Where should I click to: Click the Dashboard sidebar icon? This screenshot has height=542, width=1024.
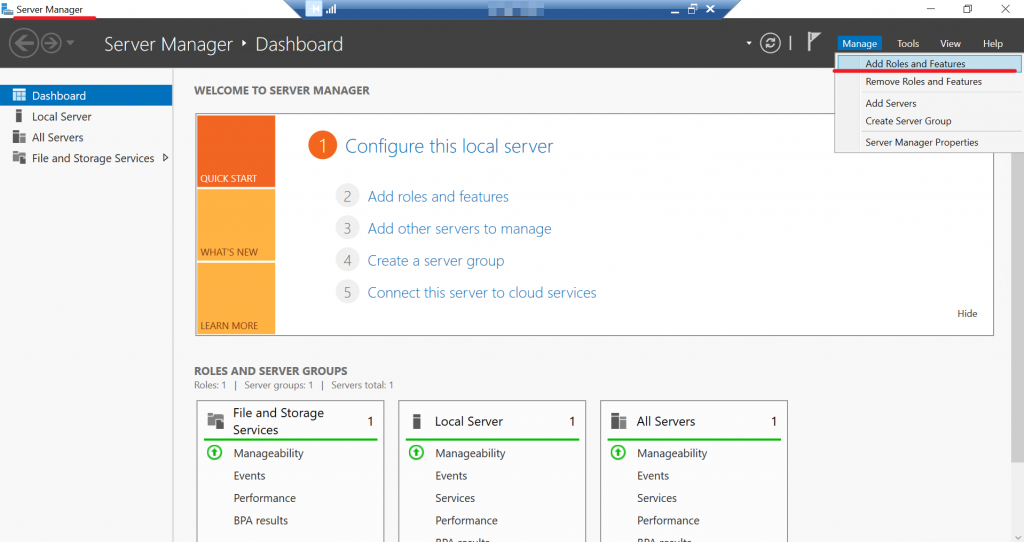point(19,95)
